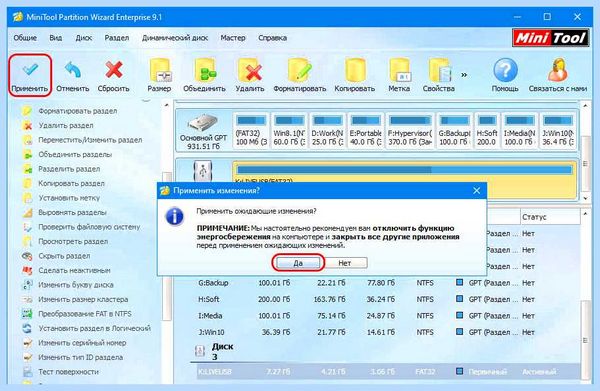Click Проверить файловую систему in side panel
This screenshot has height=391, width=600.
click(x=89, y=227)
